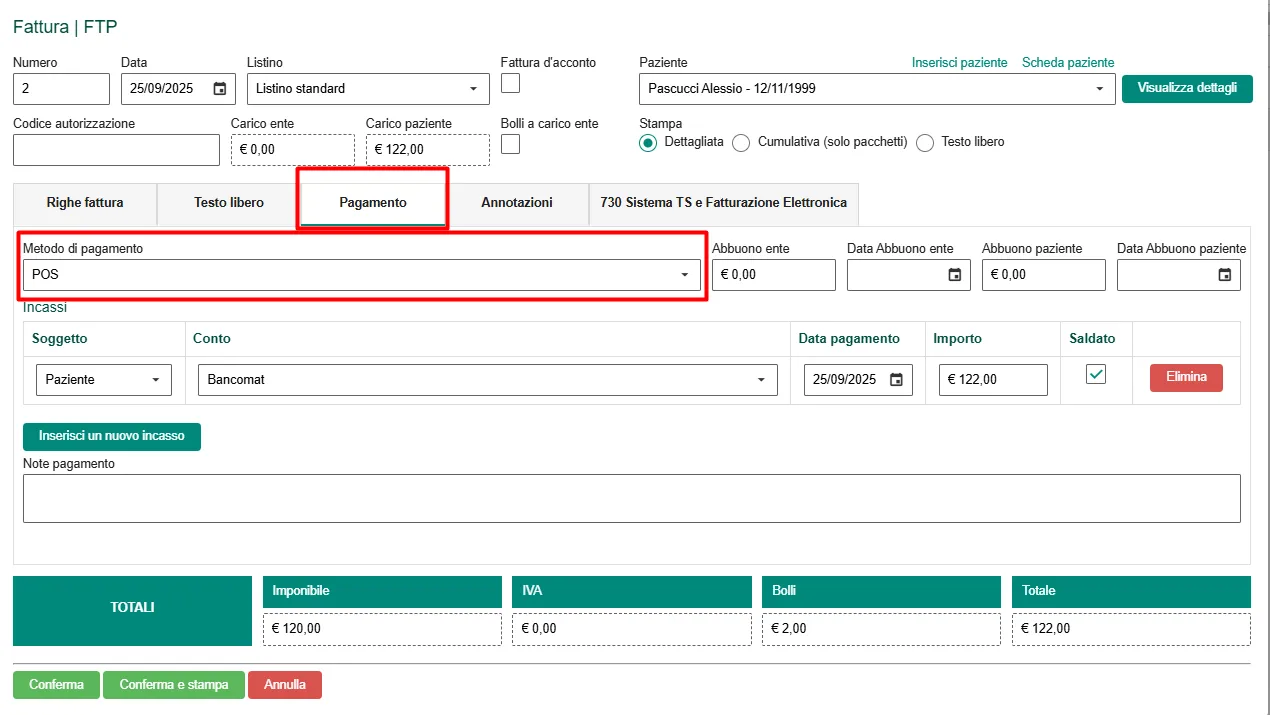Viewport: 1270px width, 715px height.
Task: Follow the Scheda paziente link
Action: (x=1067, y=63)
